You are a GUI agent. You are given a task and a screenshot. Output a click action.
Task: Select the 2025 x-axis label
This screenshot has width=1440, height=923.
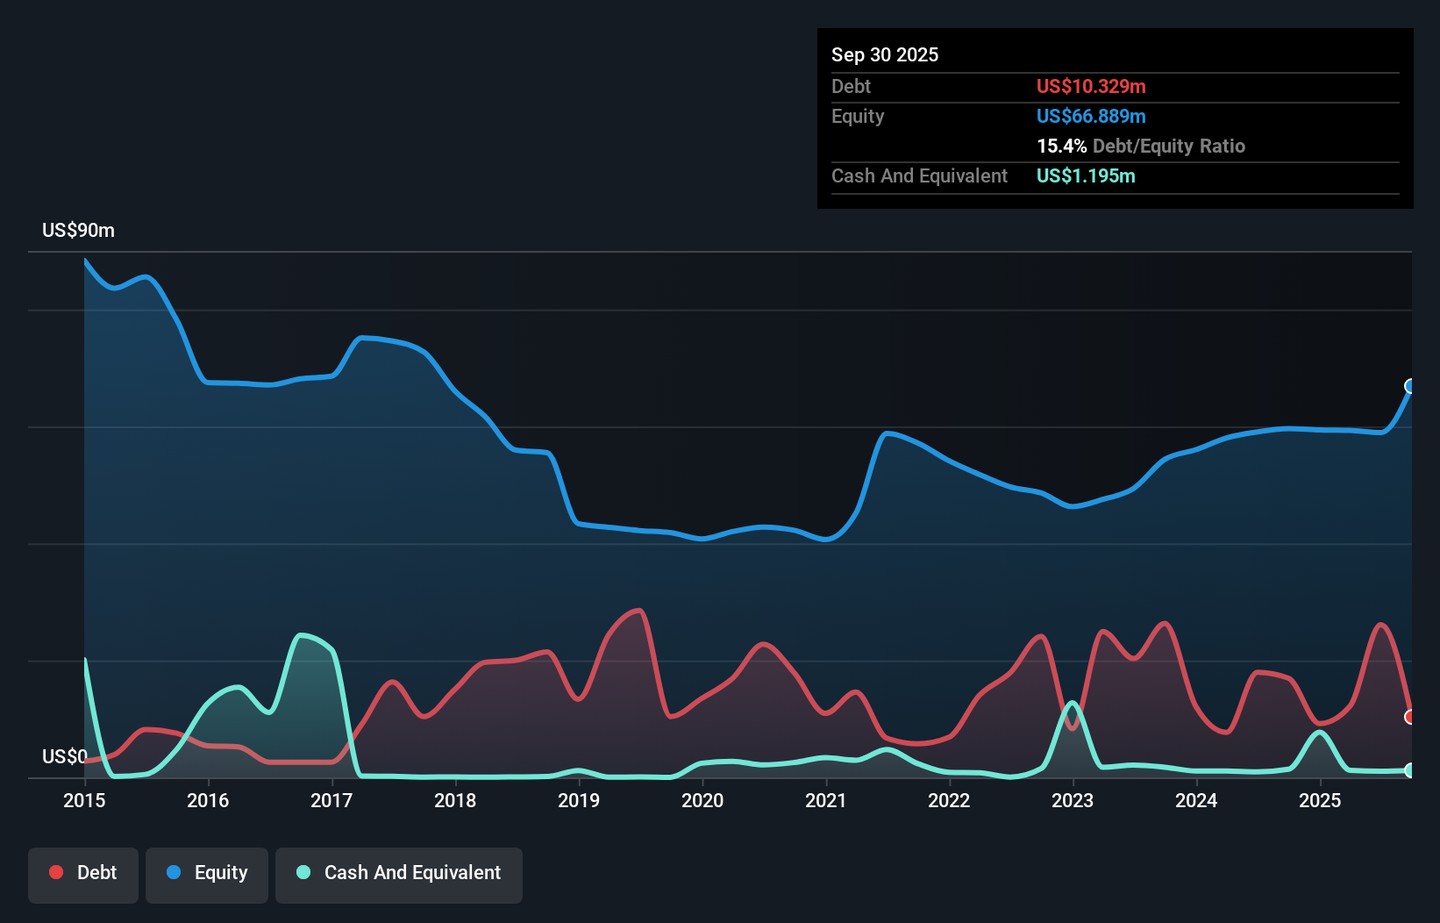tap(1319, 800)
